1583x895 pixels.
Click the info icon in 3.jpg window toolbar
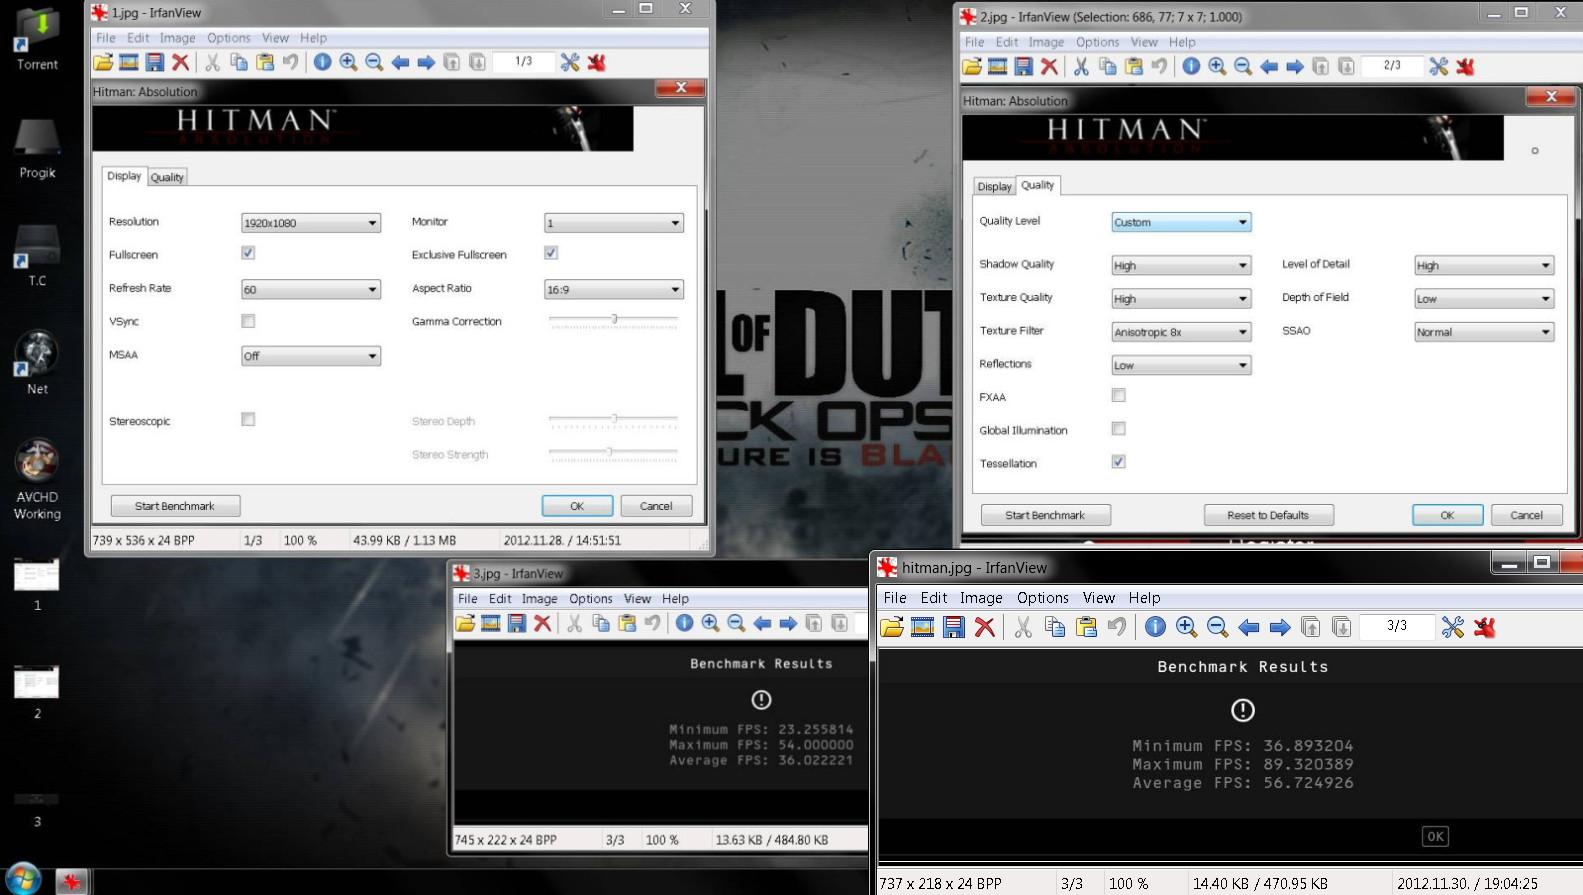pos(684,623)
